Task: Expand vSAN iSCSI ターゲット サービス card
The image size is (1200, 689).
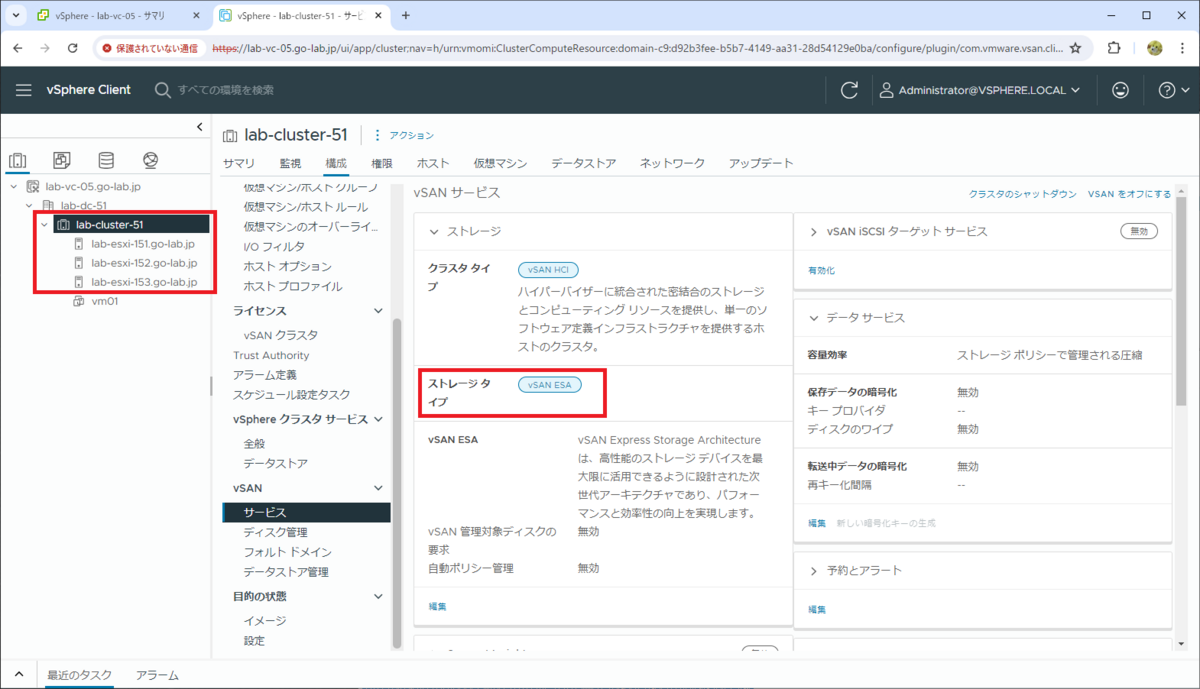Action: point(814,231)
